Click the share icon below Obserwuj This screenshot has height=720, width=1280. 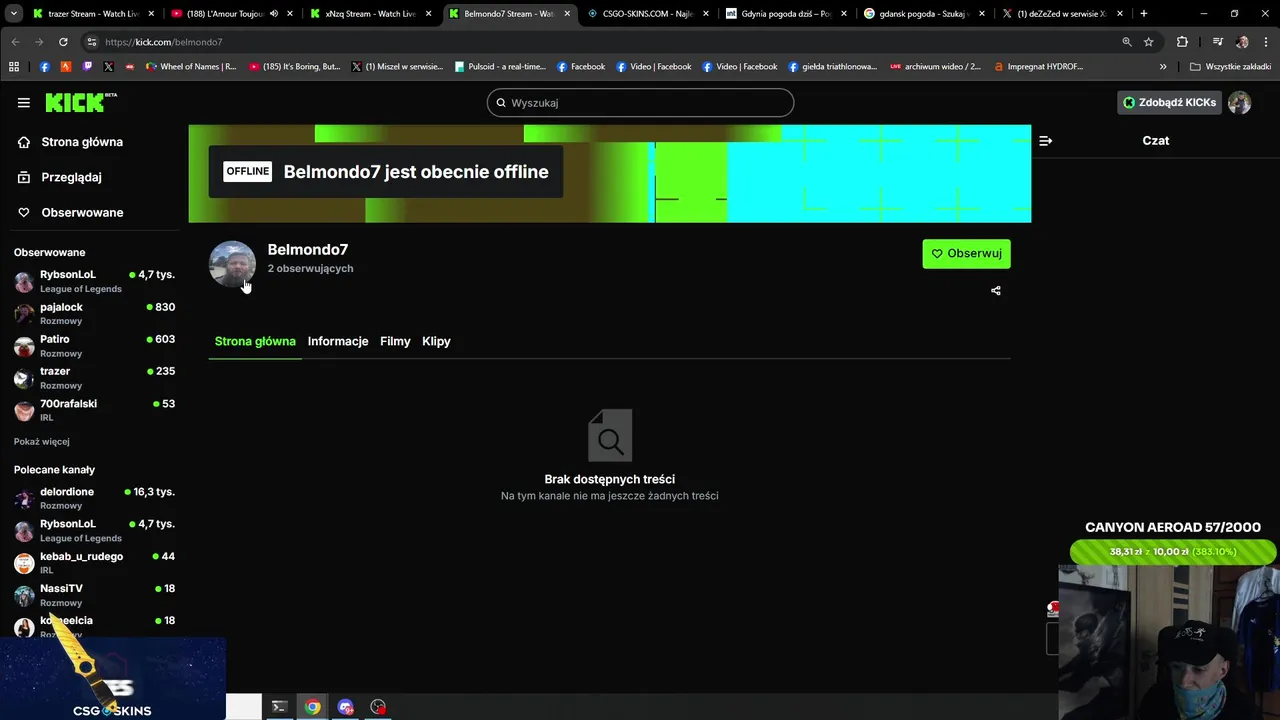(995, 291)
